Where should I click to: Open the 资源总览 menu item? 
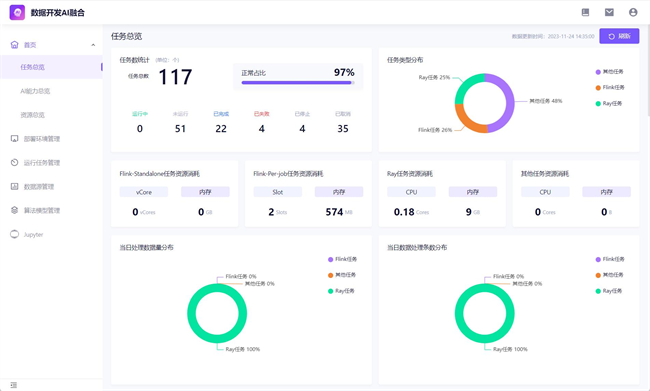click(51, 115)
